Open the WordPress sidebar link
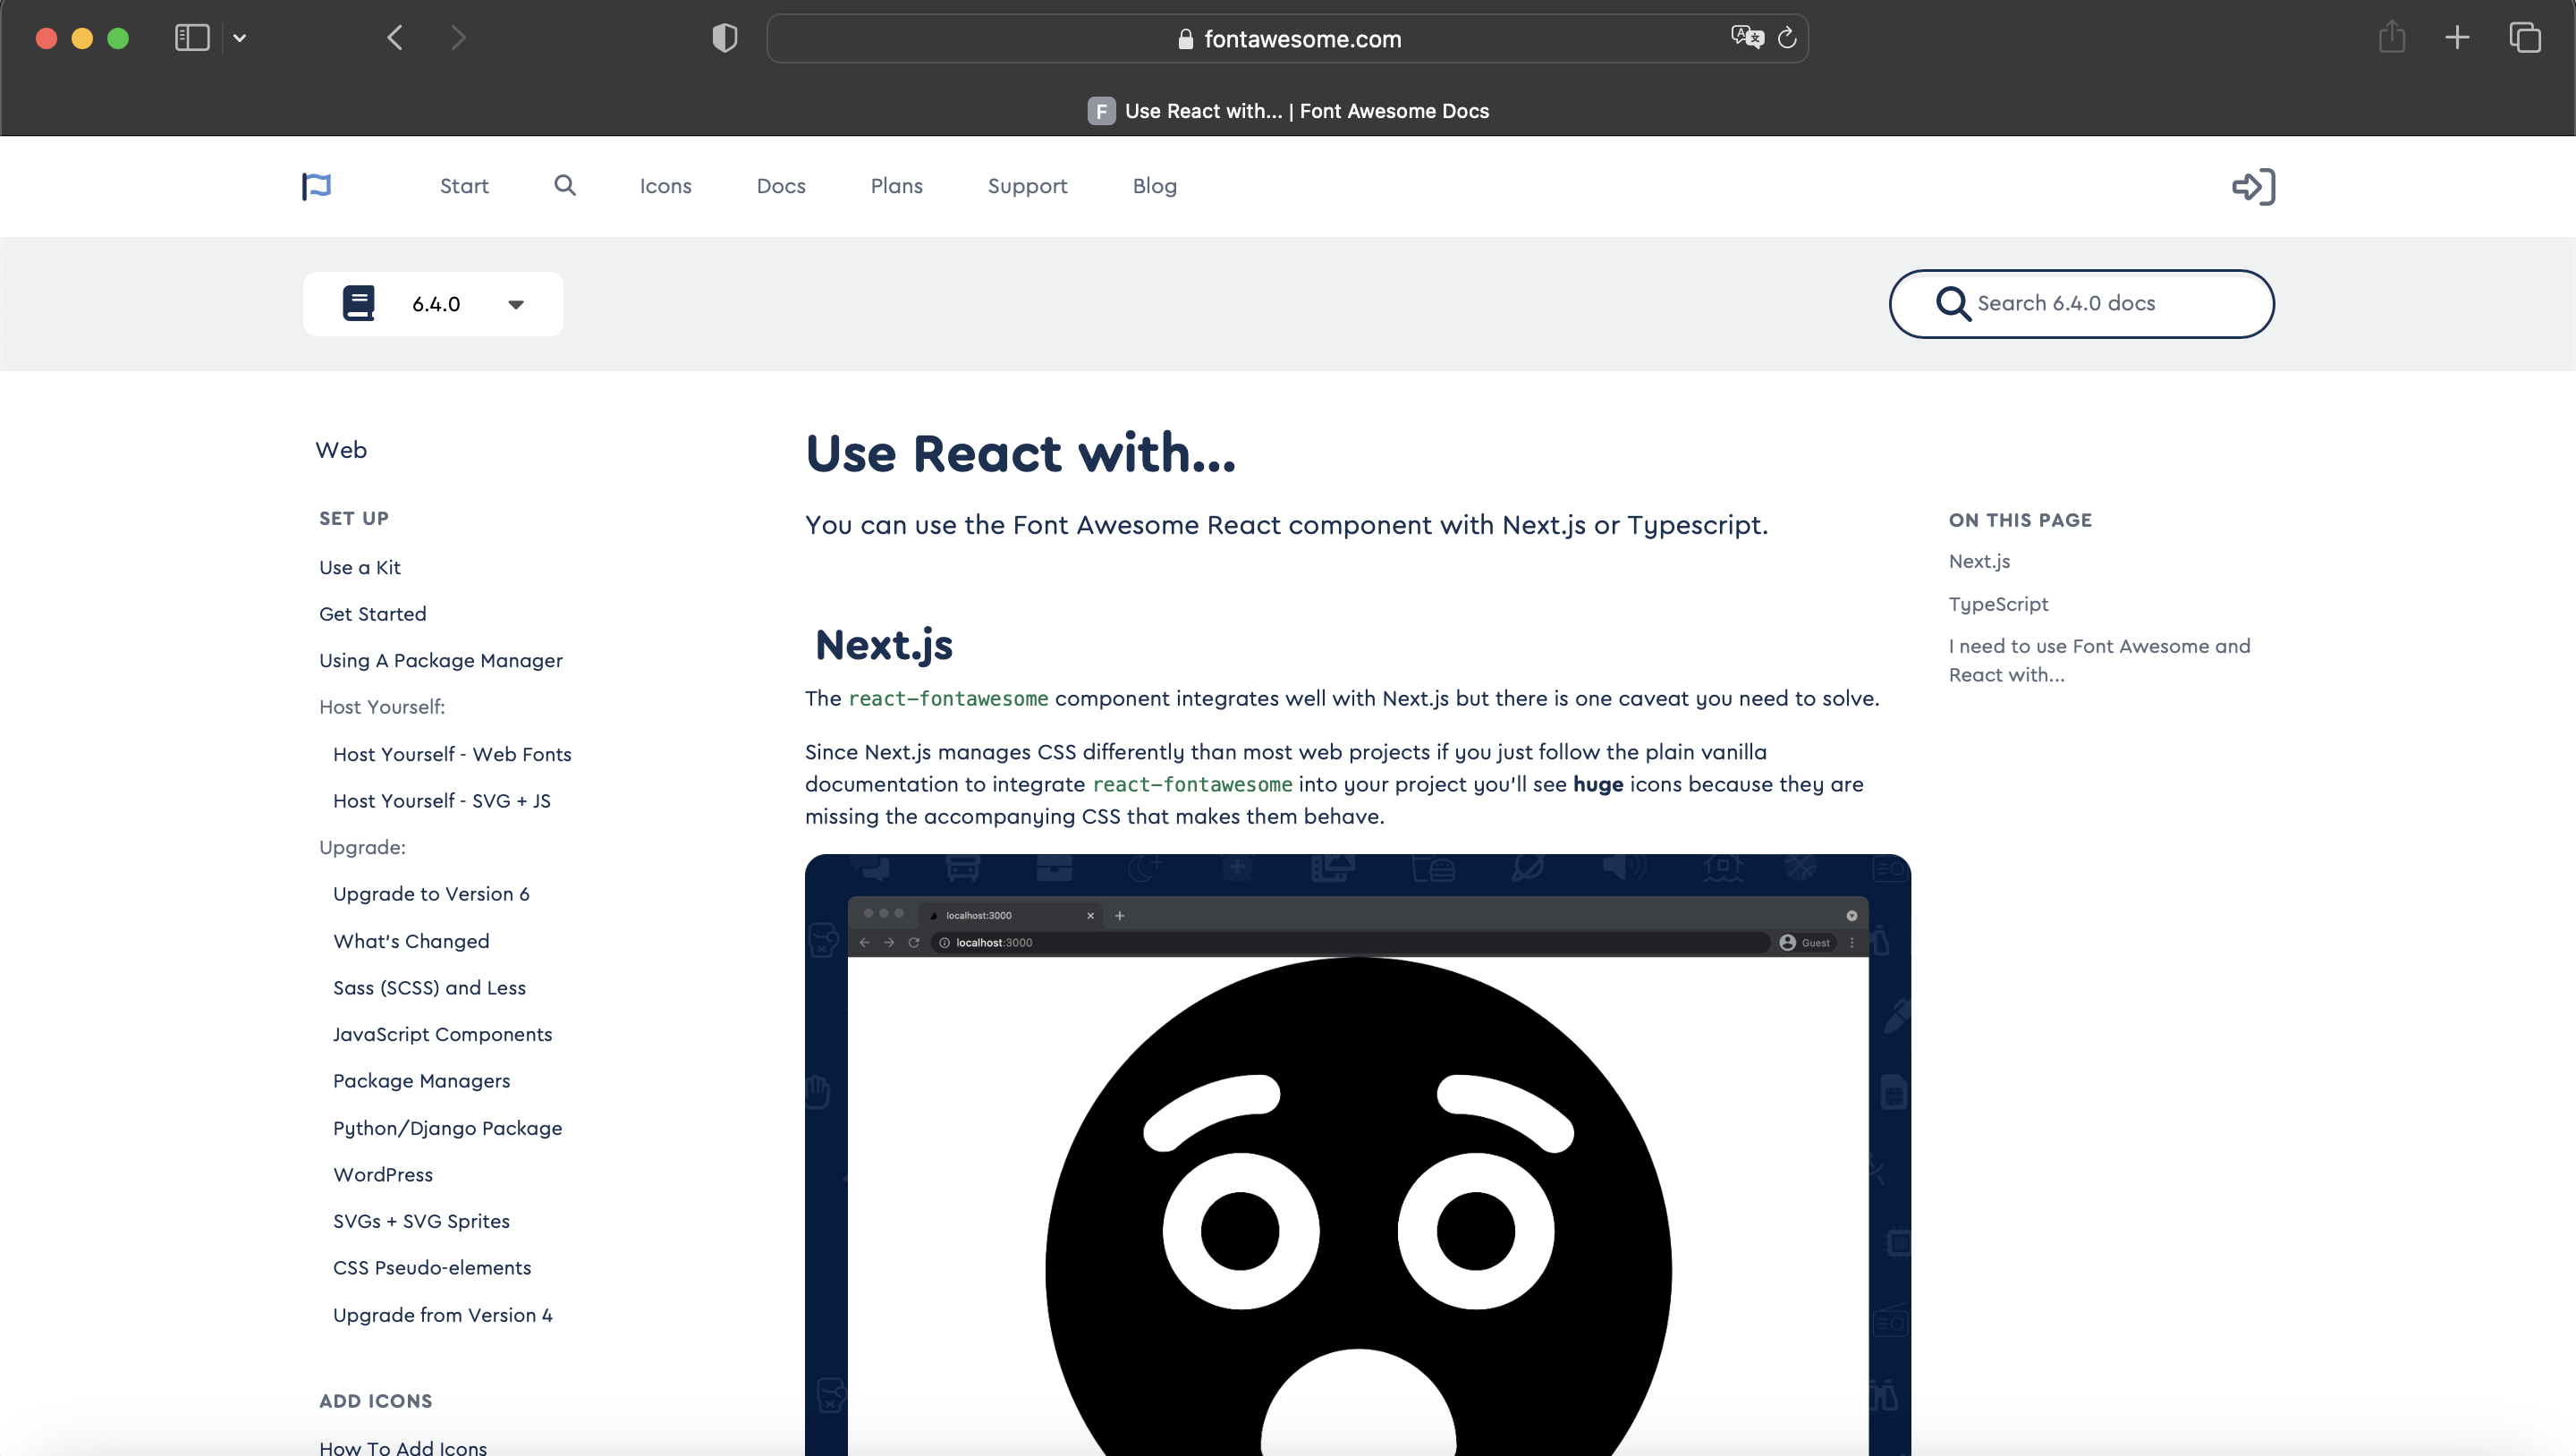2576x1456 pixels. 383,1174
